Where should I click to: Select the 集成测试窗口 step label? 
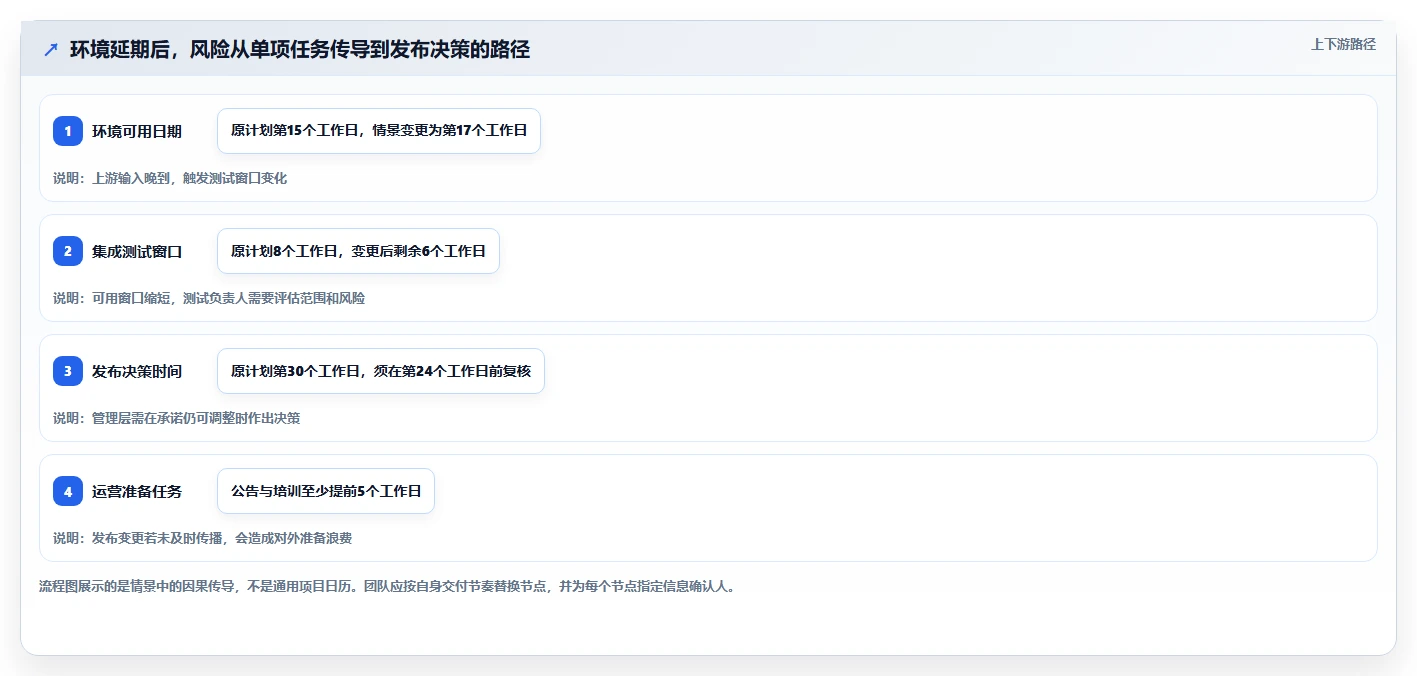pyautogui.click(x=137, y=251)
